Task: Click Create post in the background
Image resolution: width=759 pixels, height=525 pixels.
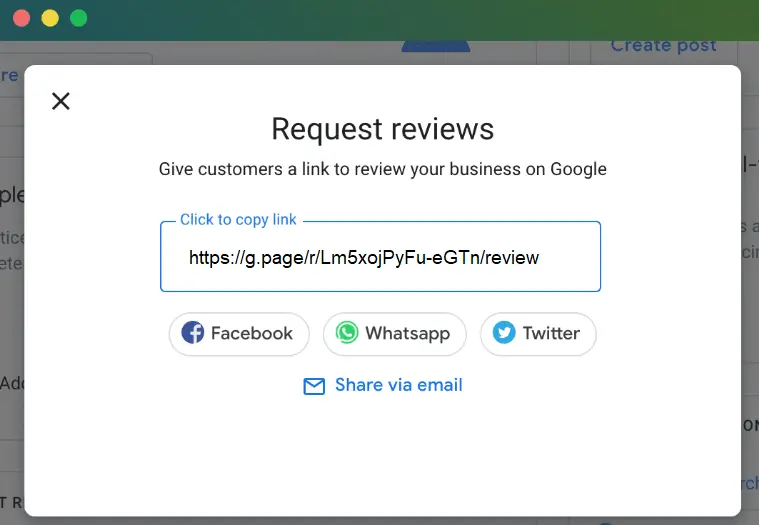Action: [x=663, y=46]
